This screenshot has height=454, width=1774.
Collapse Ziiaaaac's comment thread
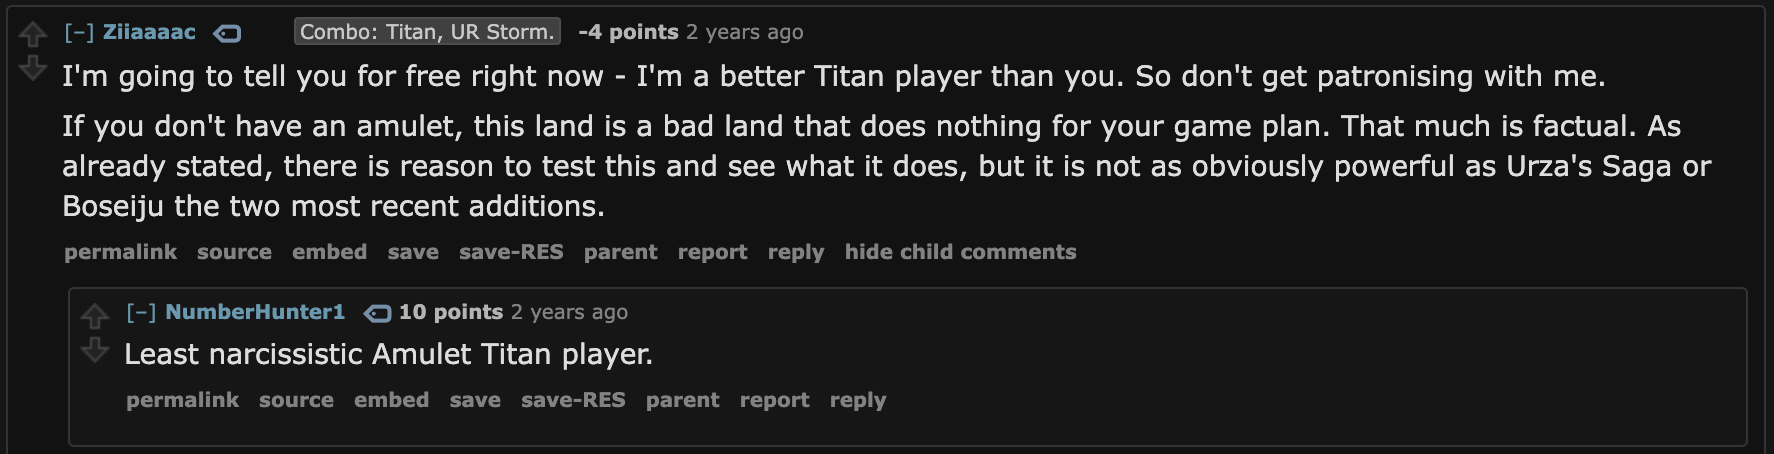click(x=79, y=32)
